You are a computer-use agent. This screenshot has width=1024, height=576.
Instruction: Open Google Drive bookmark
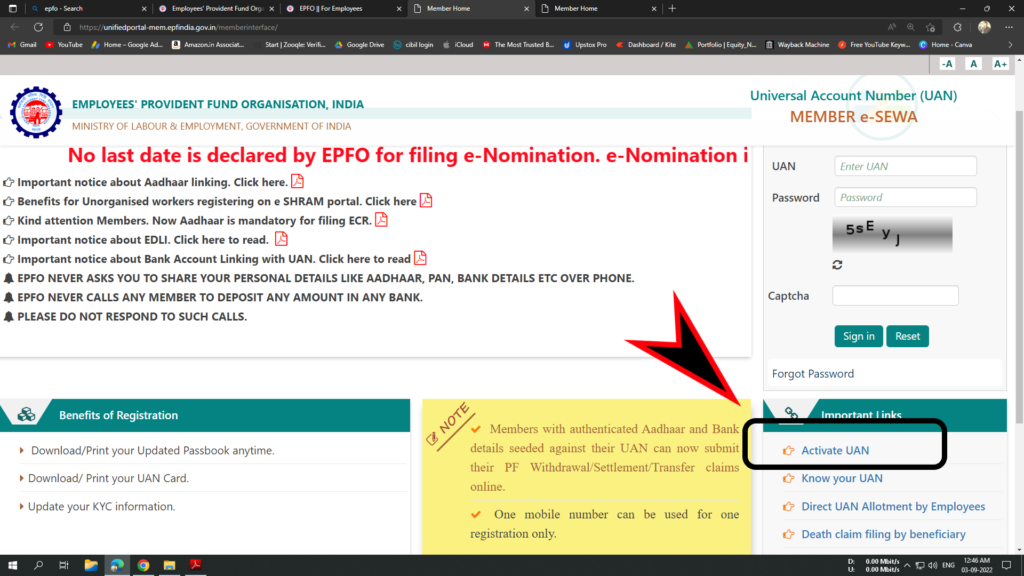tap(359, 45)
